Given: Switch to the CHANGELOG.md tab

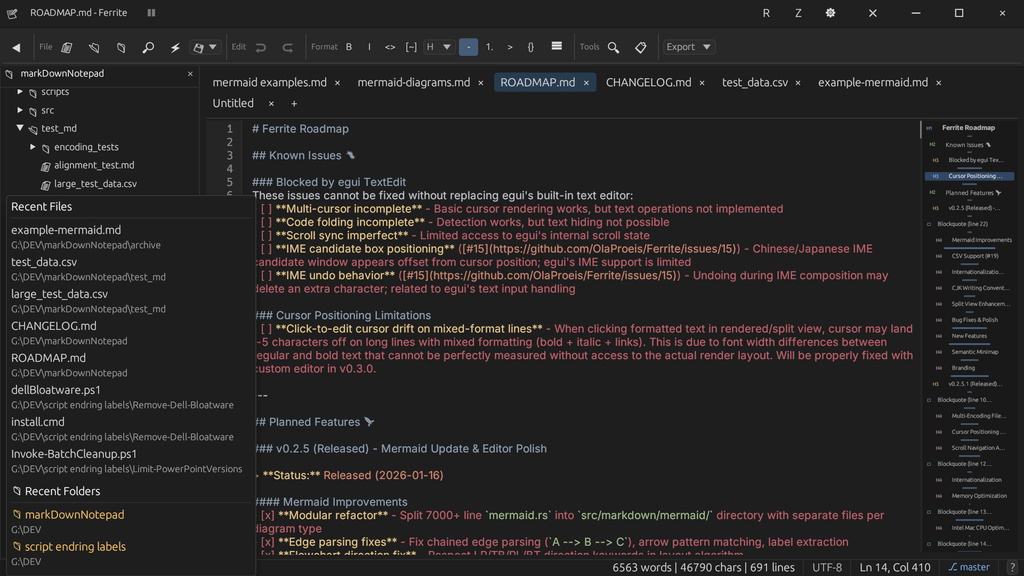Looking at the screenshot, I should tap(648, 82).
